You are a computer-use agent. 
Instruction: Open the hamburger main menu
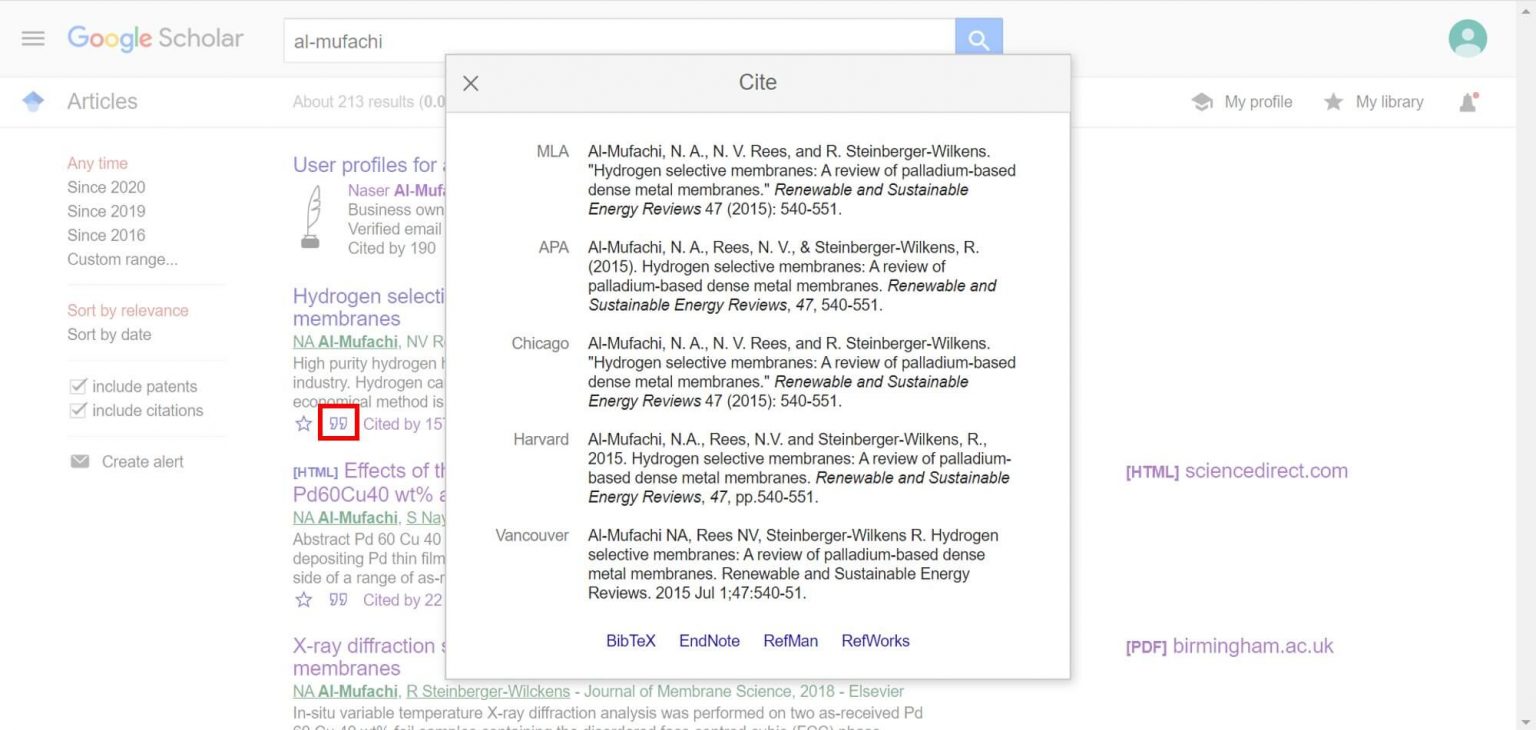pyautogui.click(x=33, y=38)
